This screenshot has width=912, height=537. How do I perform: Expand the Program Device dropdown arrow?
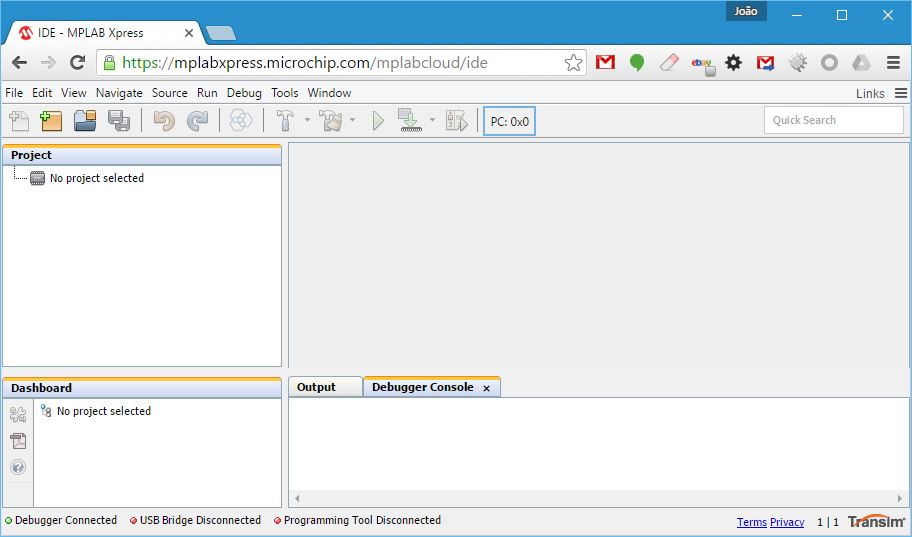tap(432, 120)
